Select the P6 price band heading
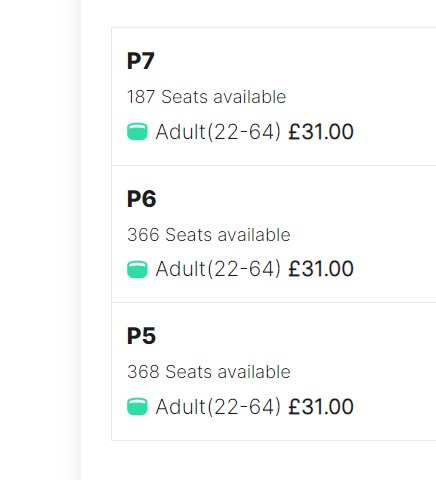The height and width of the screenshot is (480, 436). coord(141,199)
